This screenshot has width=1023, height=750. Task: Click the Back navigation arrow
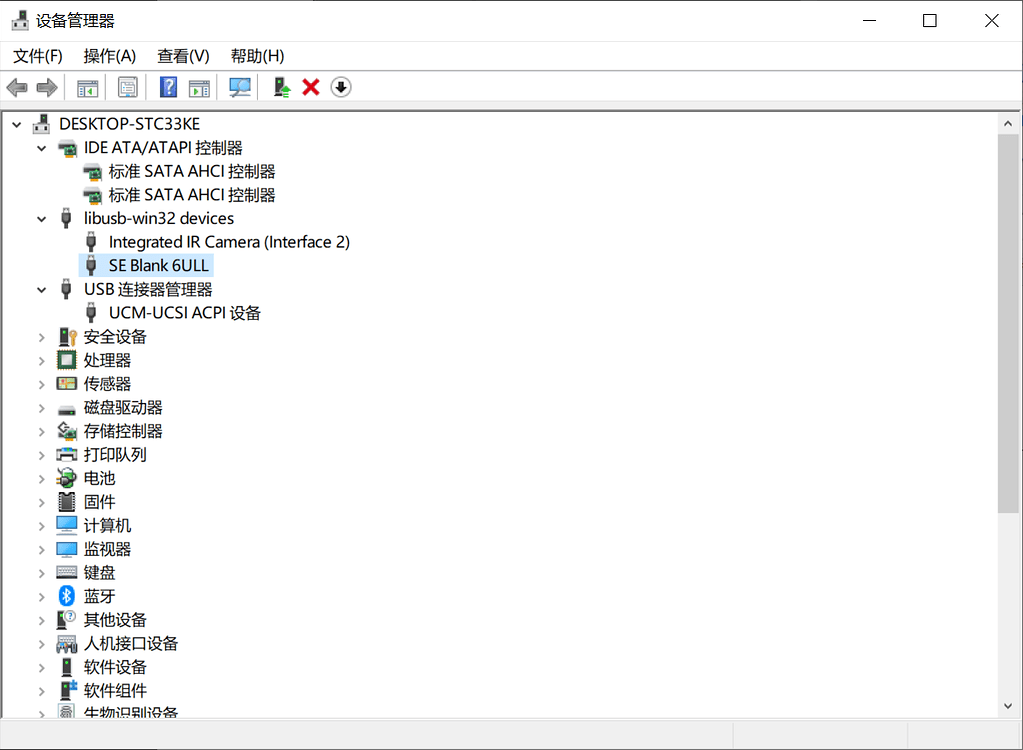16,87
